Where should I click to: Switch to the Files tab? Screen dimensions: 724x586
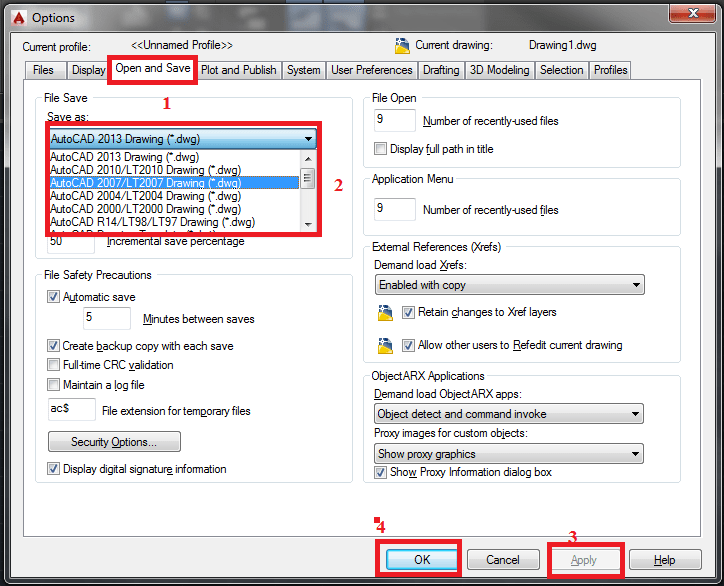43,70
